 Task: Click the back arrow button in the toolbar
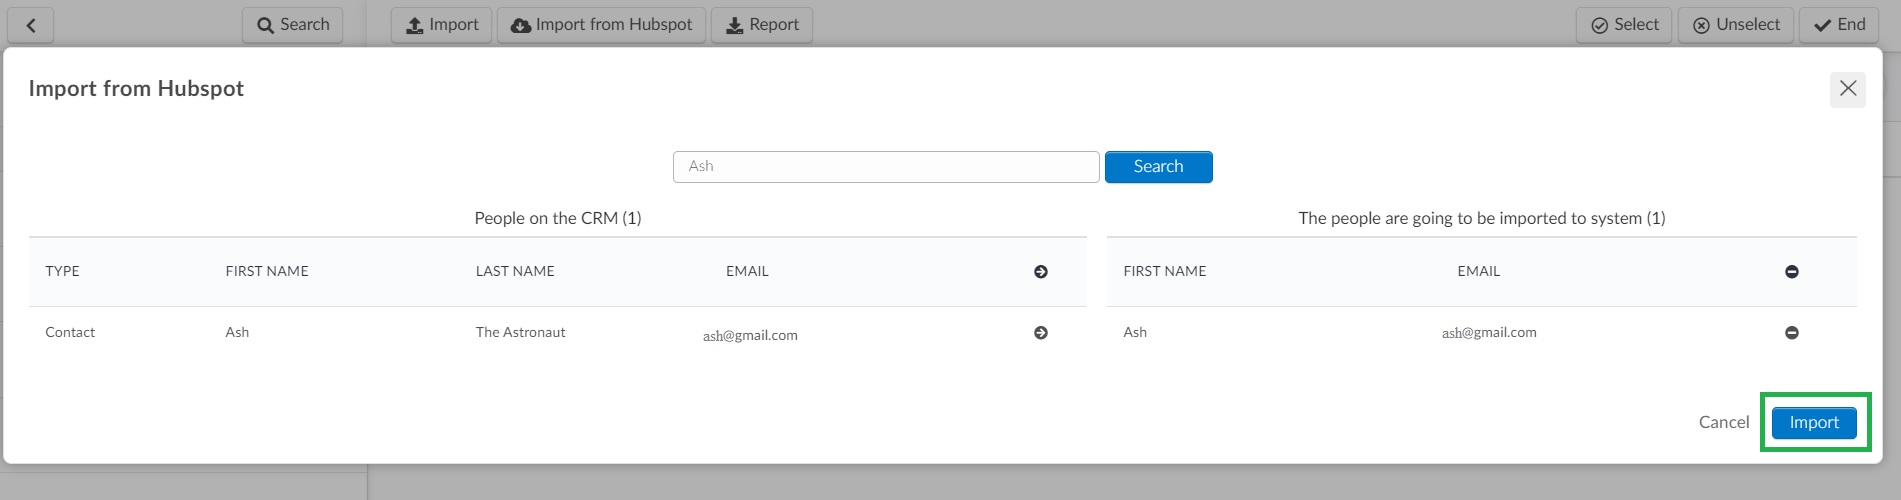(31, 25)
